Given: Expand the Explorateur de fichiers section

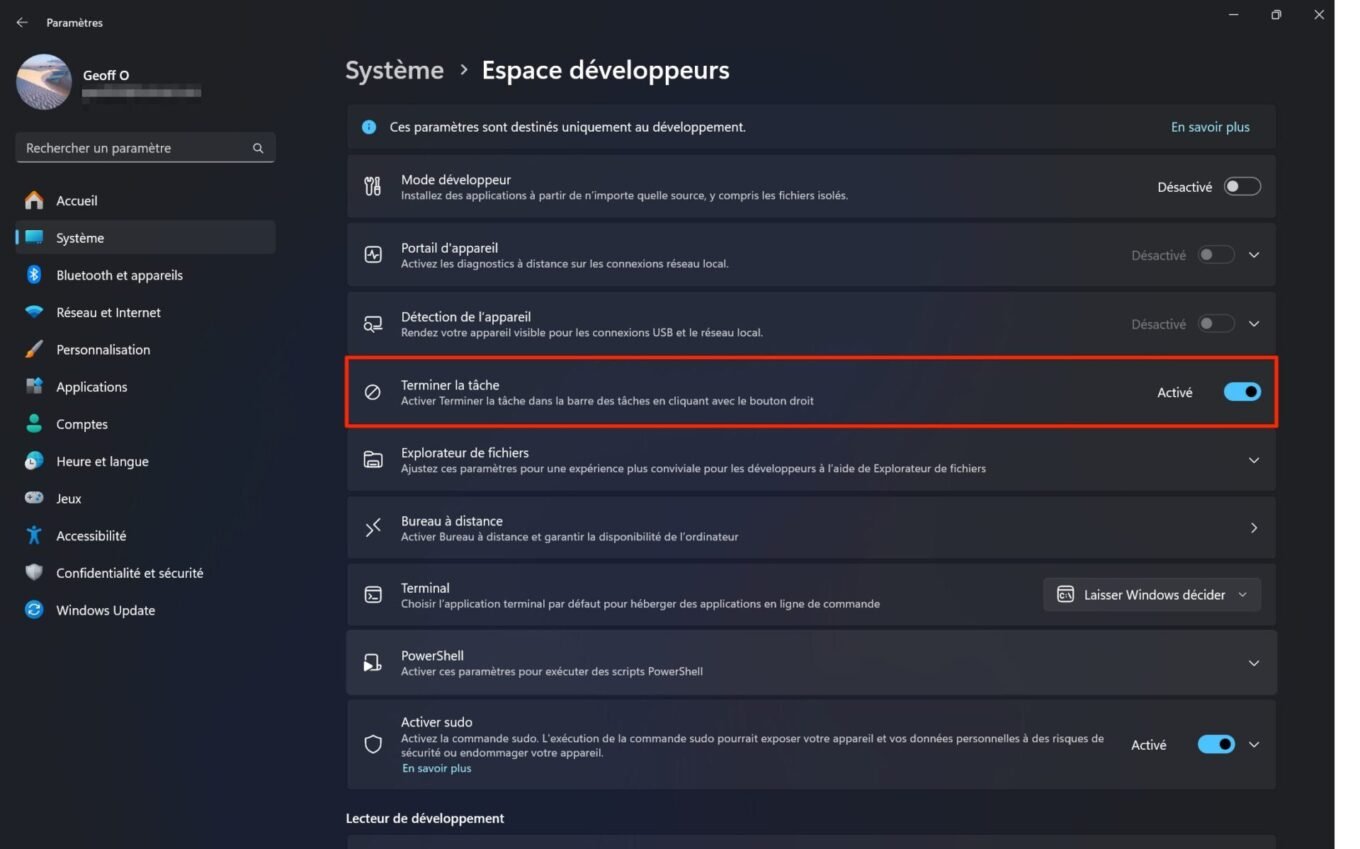Looking at the screenshot, I should (x=1254, y=460).
